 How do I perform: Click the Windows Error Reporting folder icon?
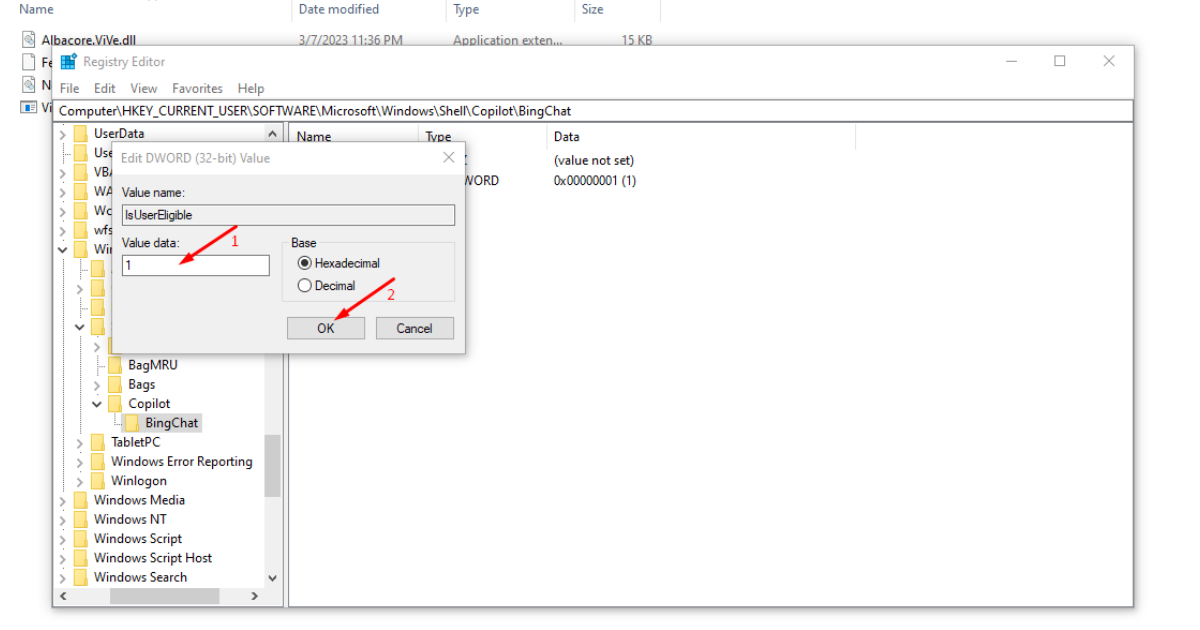click(x=98, y=461)
